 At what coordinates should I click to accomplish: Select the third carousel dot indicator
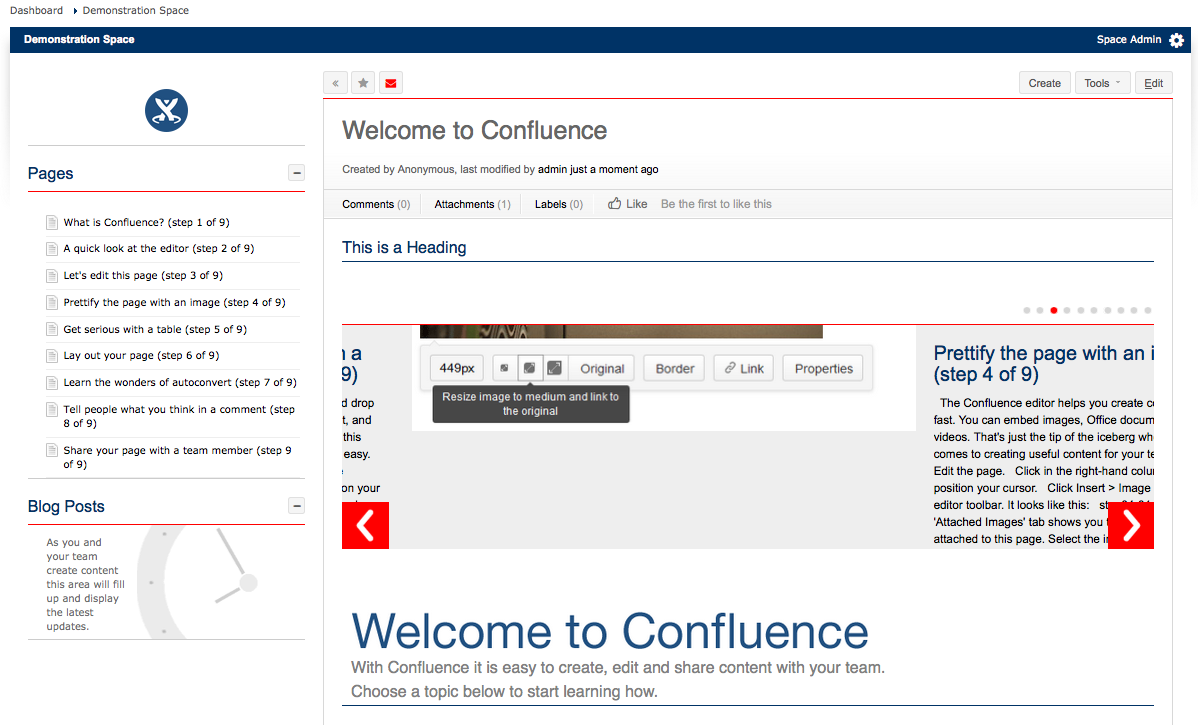tap(1053, 310)
